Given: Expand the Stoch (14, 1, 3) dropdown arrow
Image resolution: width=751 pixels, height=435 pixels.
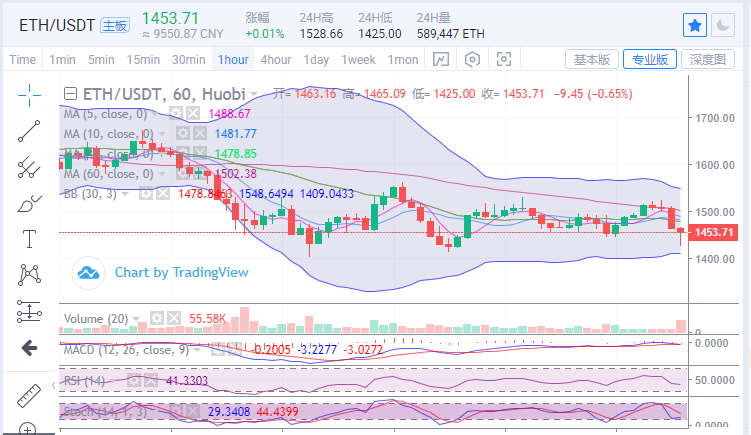Looking at the screenshot, I should pos(155,411).
